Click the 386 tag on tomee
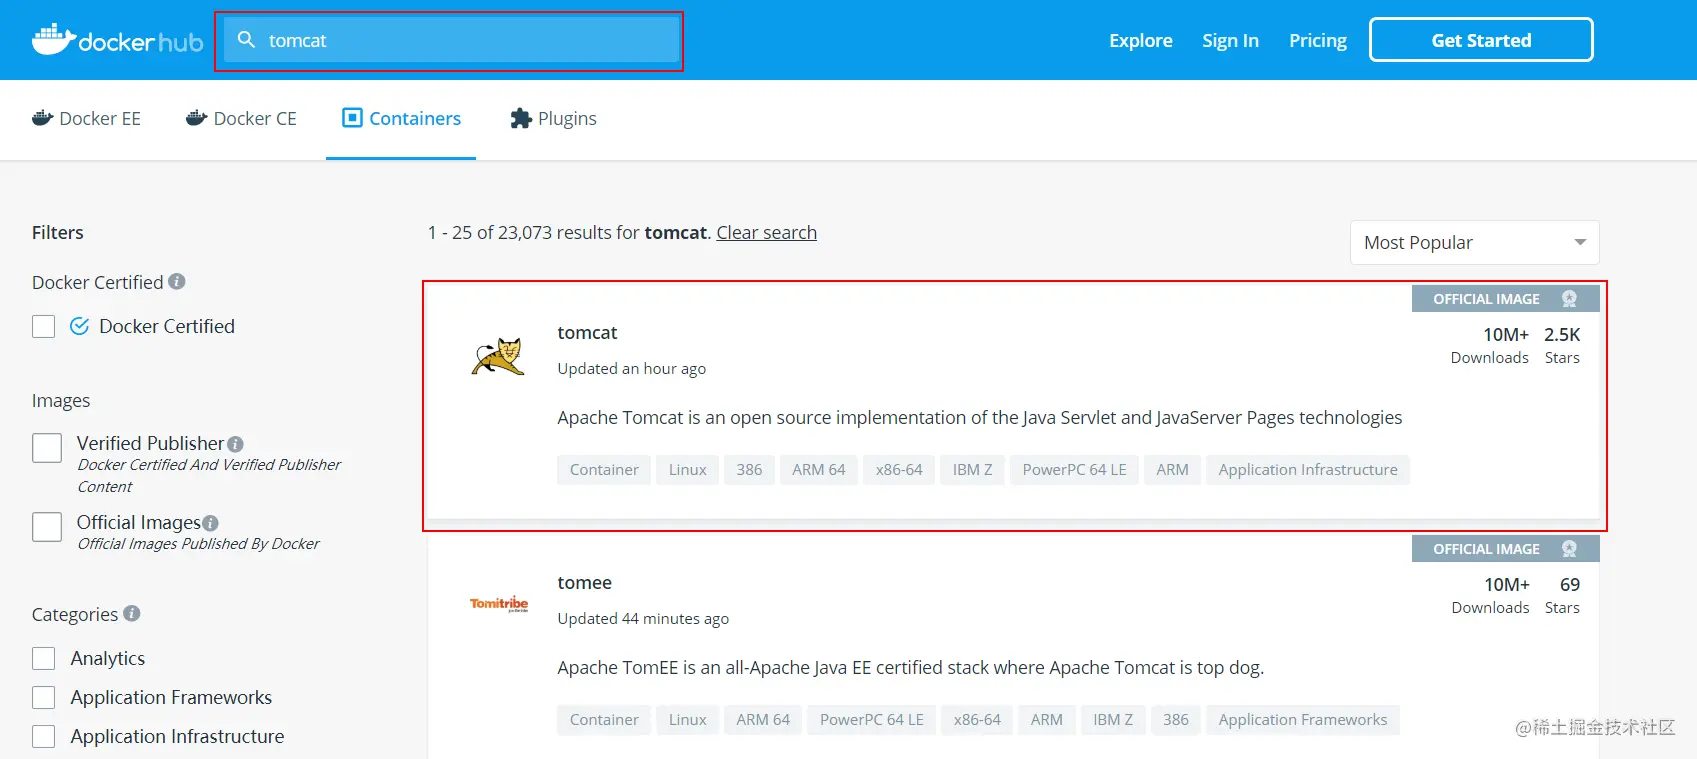The height and width of the screenshot is (759, 1697). (1176, 720)
